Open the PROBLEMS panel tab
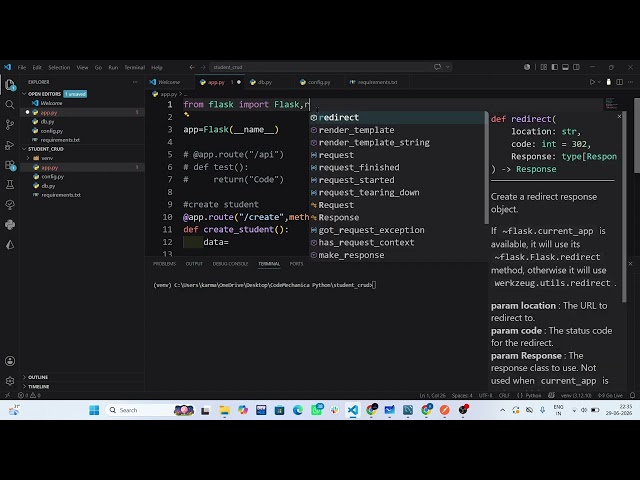 click(164, 264)
